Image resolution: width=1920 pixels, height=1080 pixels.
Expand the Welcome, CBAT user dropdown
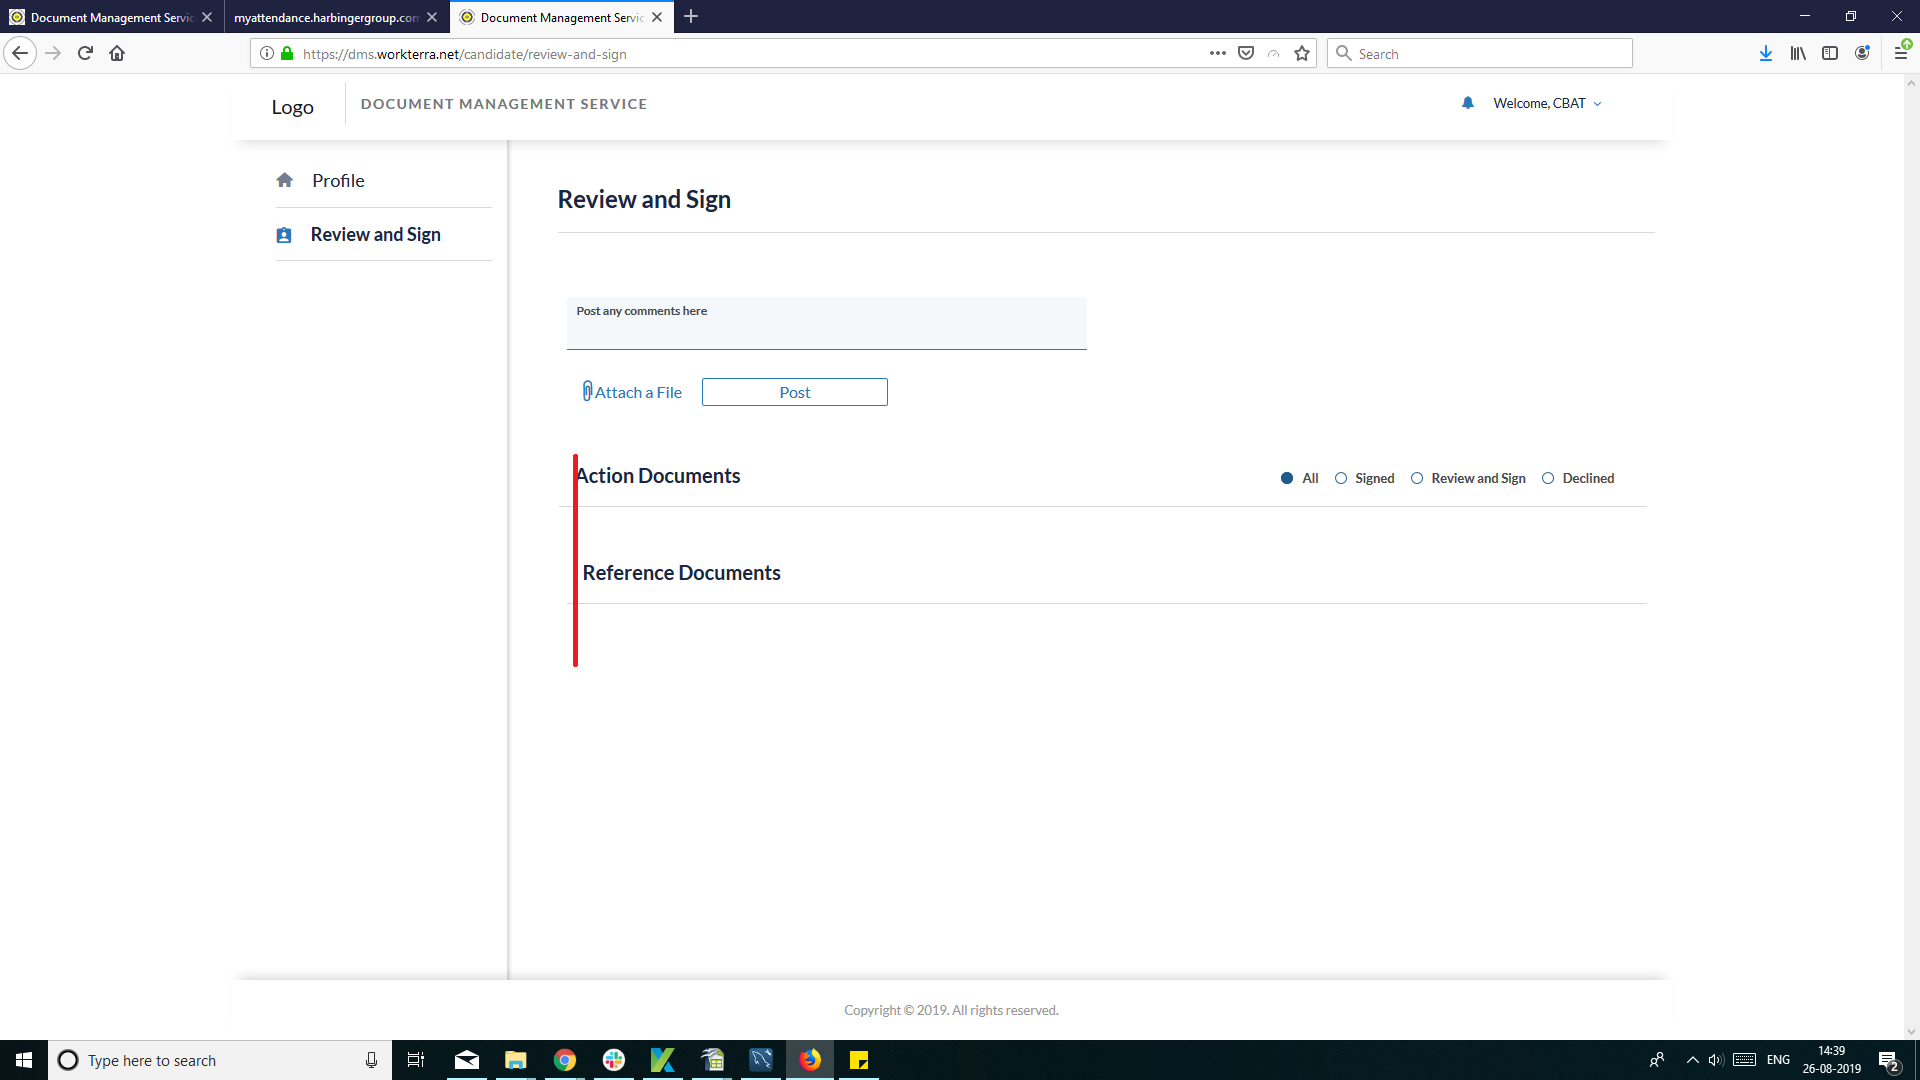click(1547, 103)
